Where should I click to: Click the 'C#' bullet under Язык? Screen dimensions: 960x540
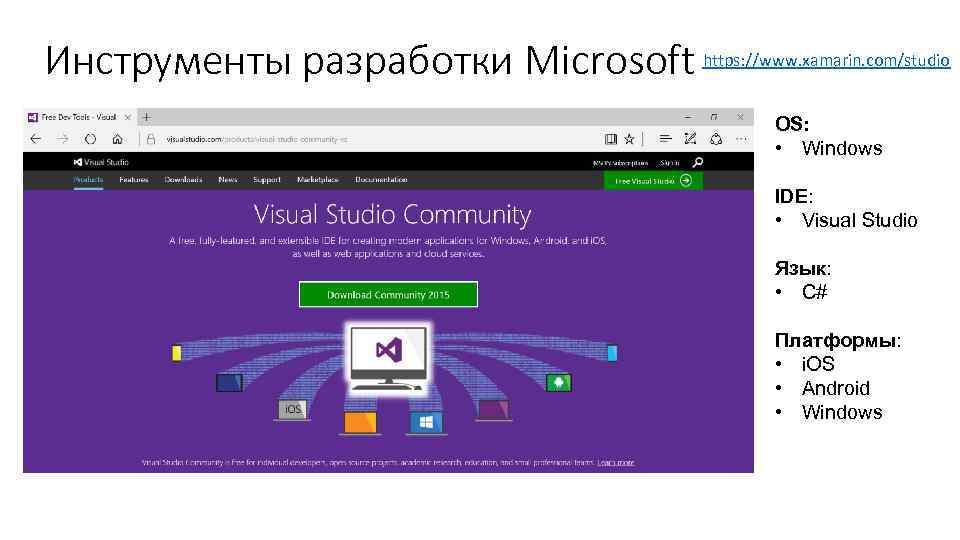tap(814, 292)
